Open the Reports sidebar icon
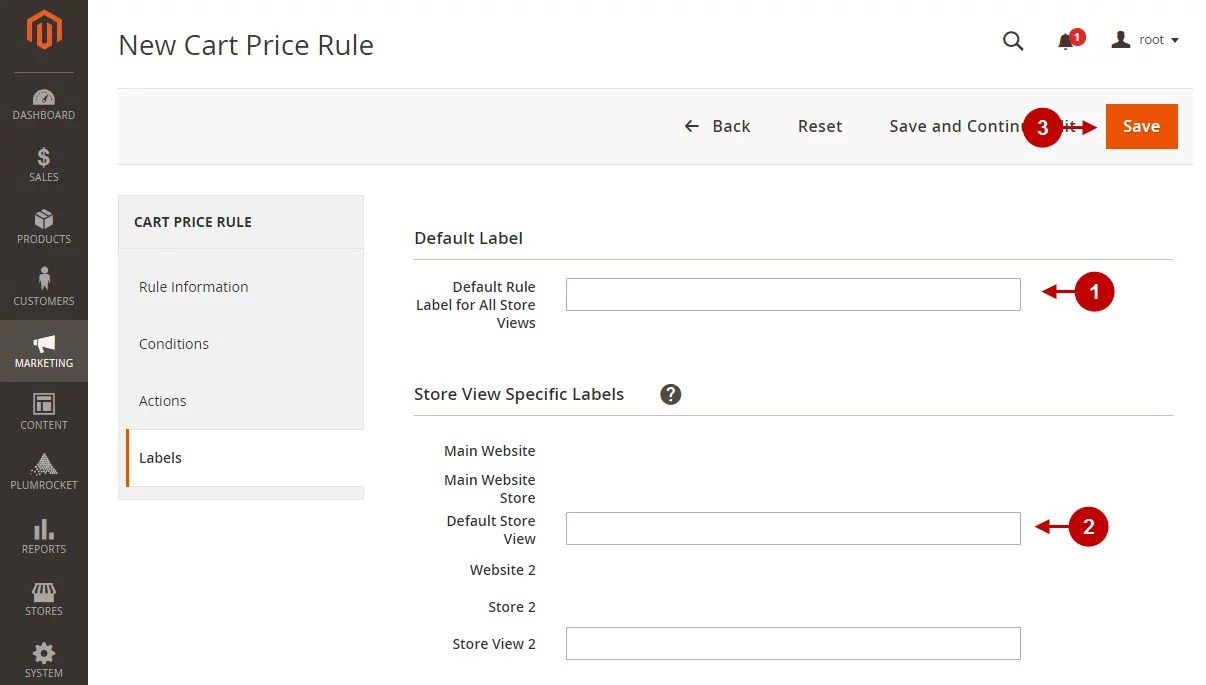 [44, 530]
